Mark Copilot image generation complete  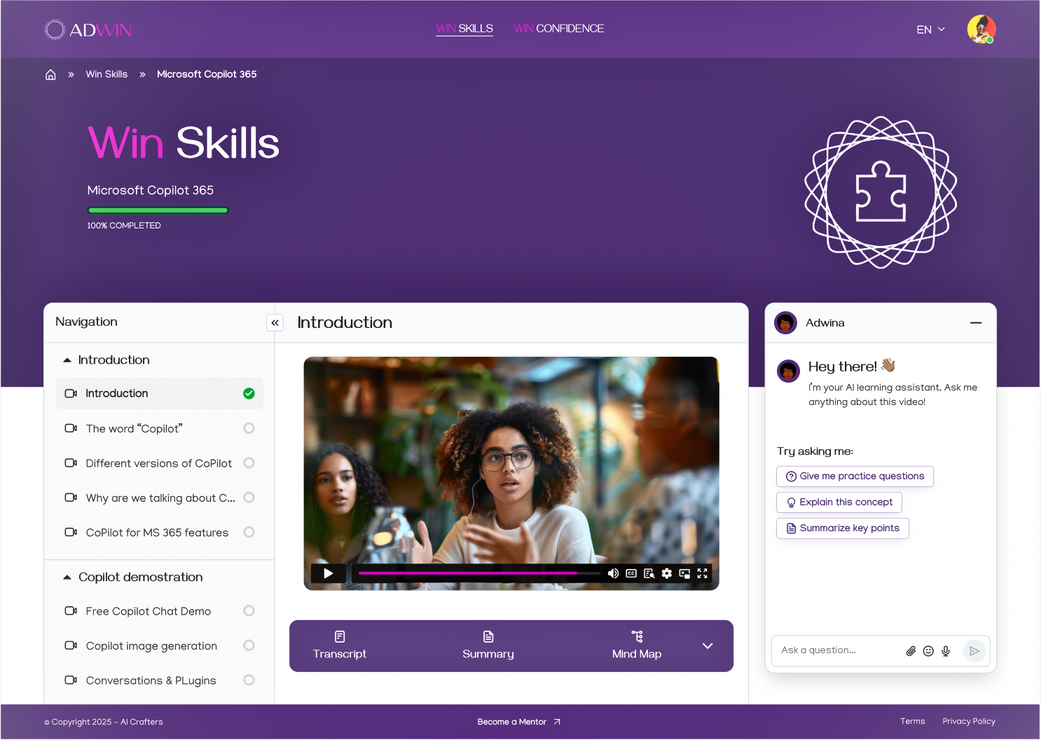(249, 645)
